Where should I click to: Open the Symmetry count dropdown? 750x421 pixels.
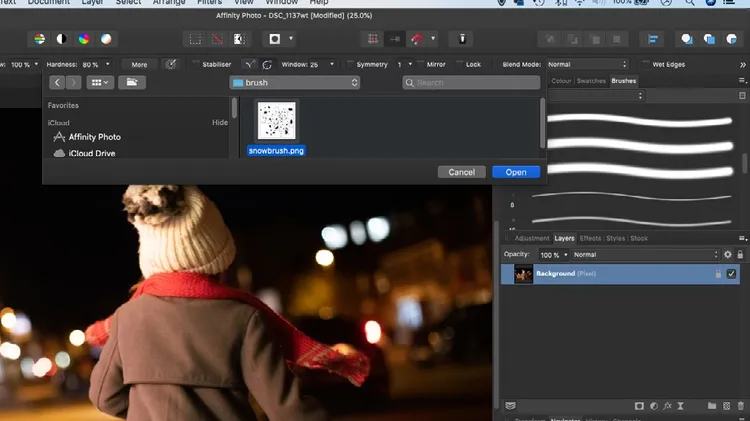point(410,64)
